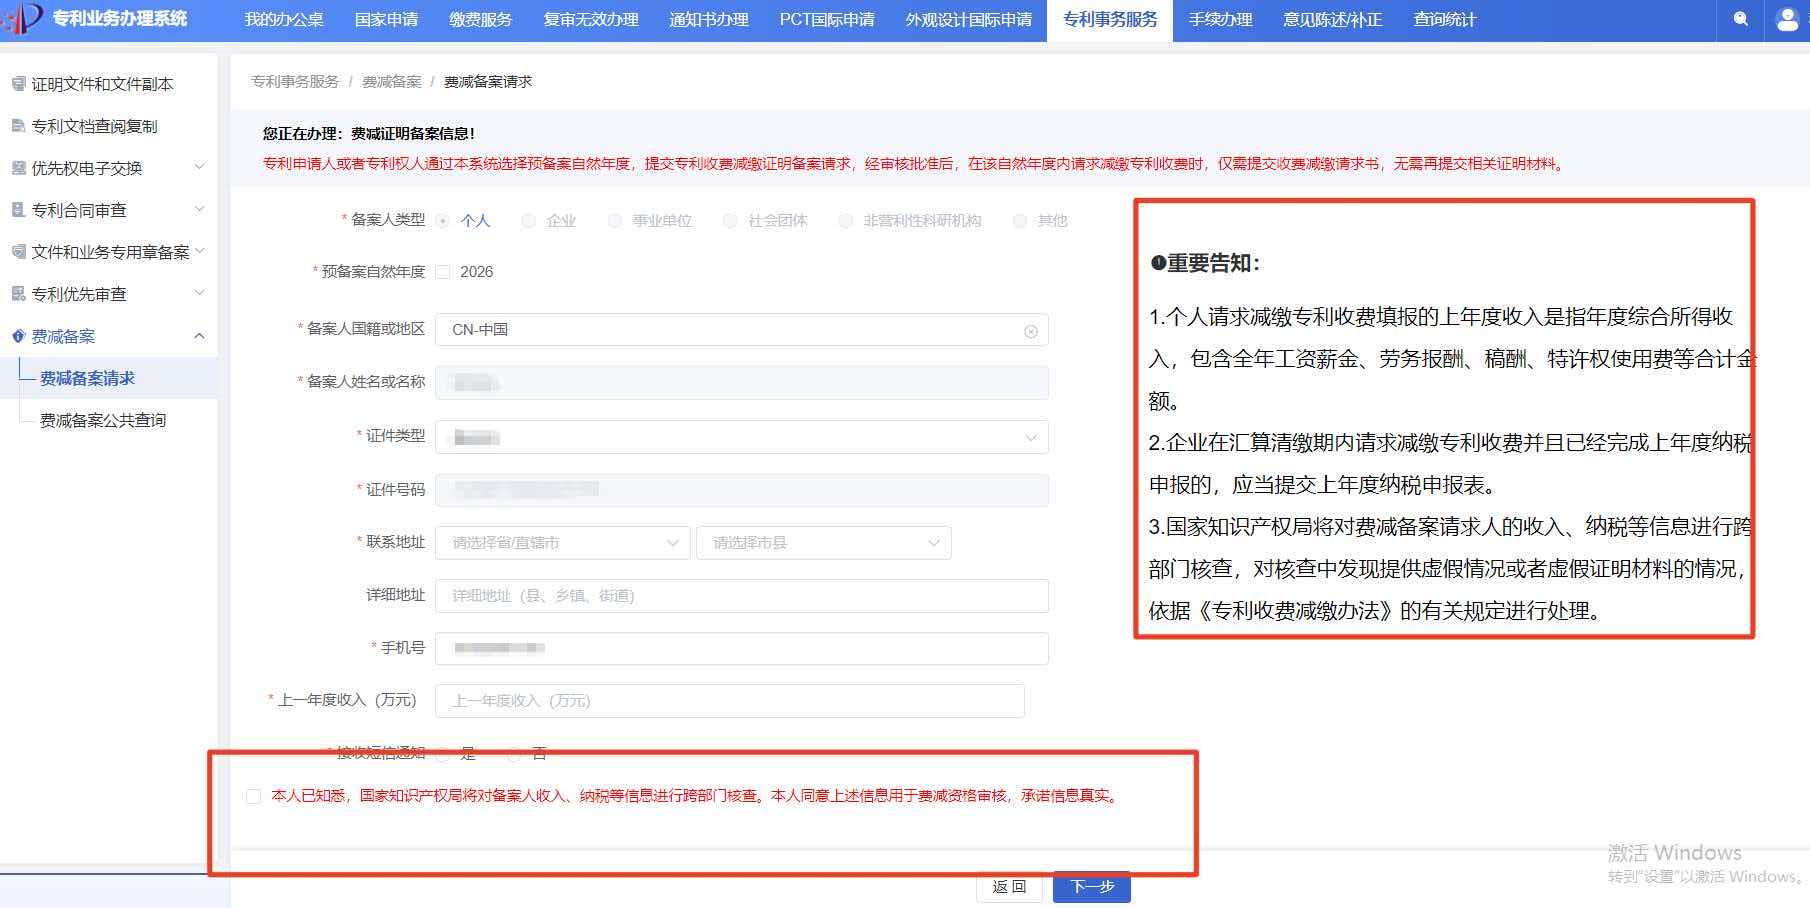Tick the 本人已知悉 consent checkbox

tap(253, 796)
